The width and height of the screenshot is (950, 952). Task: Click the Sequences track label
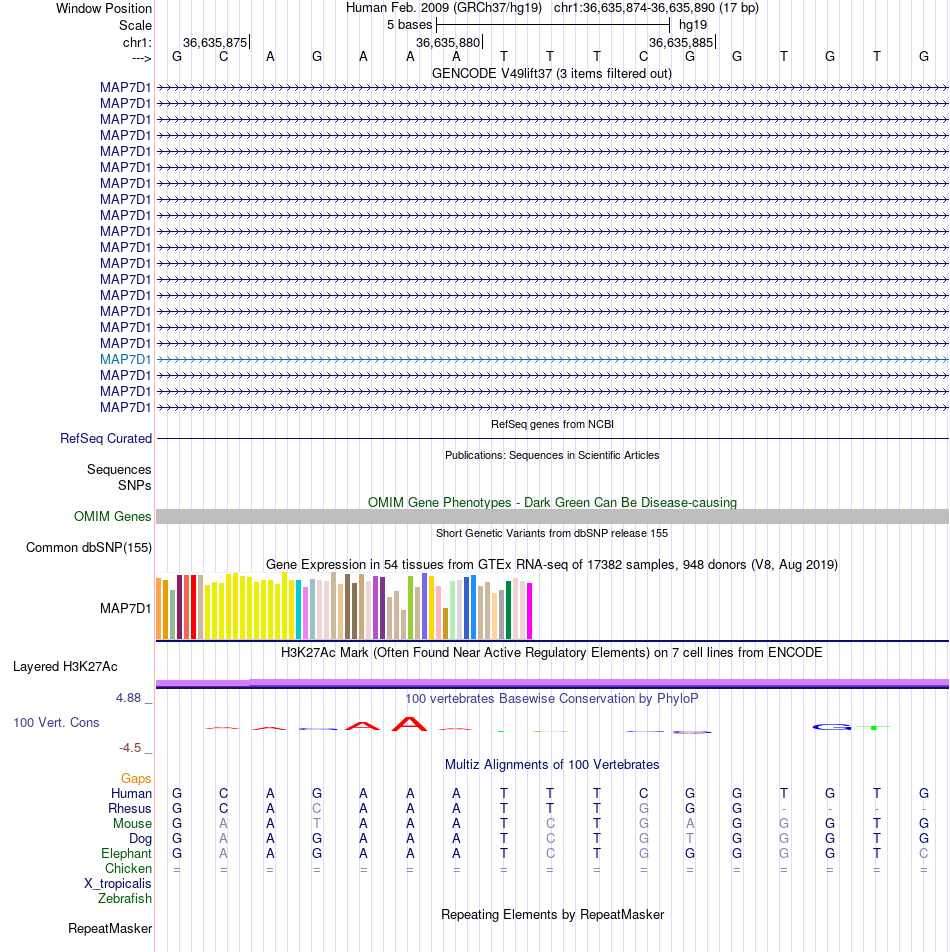tap(119, 469)
